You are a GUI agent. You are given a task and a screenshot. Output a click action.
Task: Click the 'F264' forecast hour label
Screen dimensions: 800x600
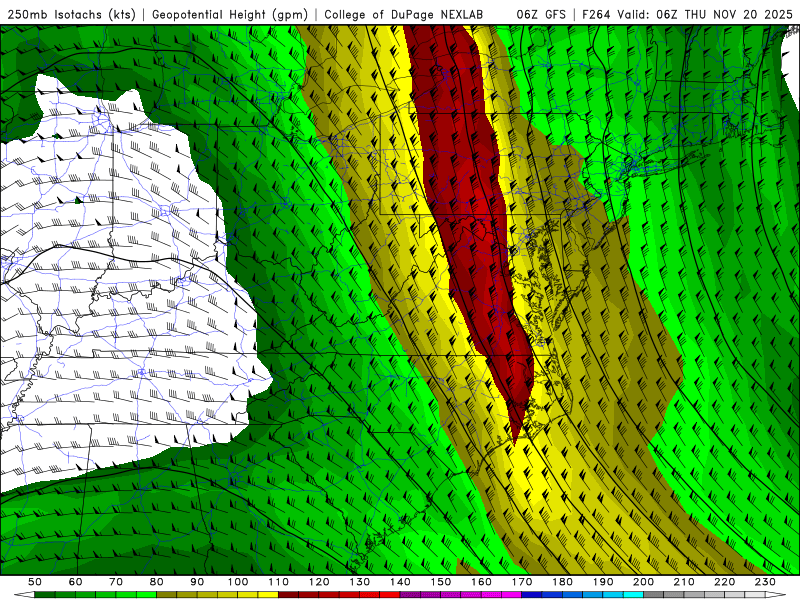click(x=596, y=15)
